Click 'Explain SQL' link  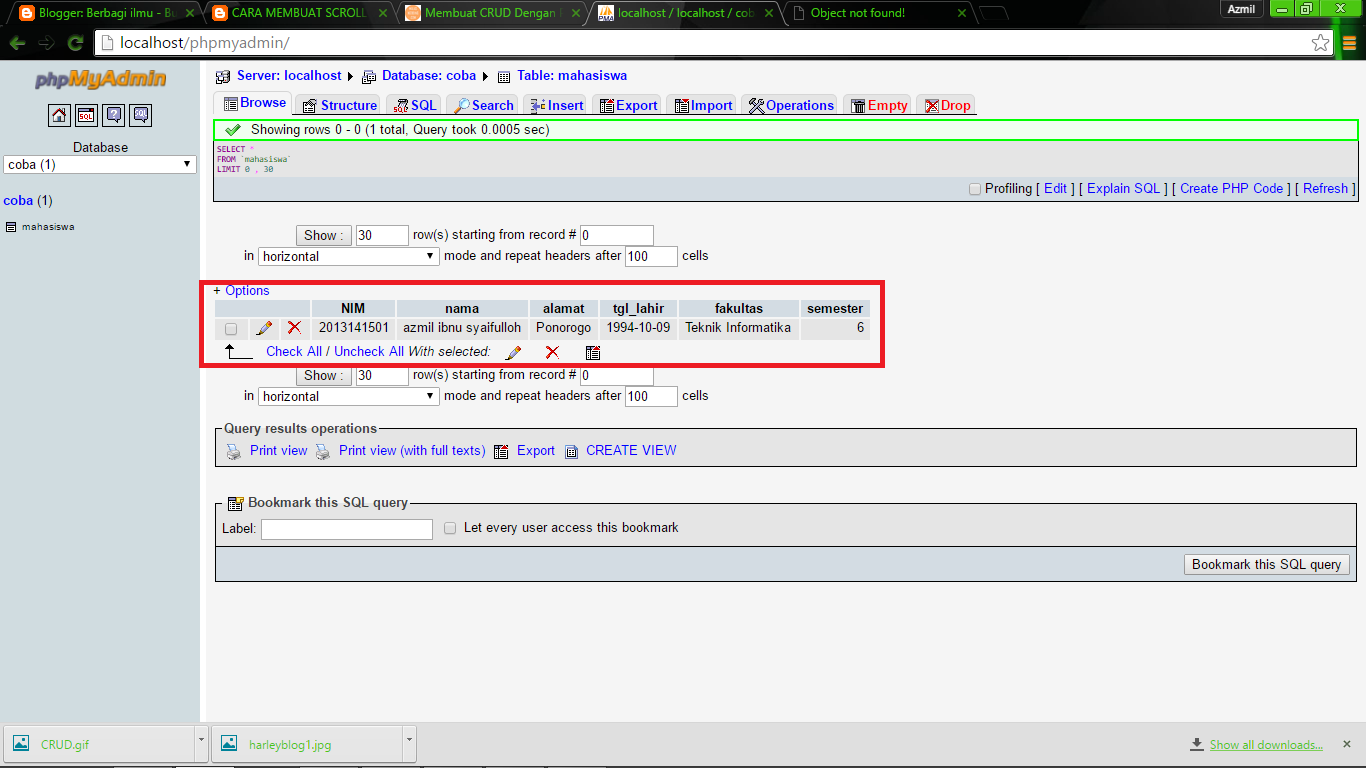click(x=1122, y=188)
